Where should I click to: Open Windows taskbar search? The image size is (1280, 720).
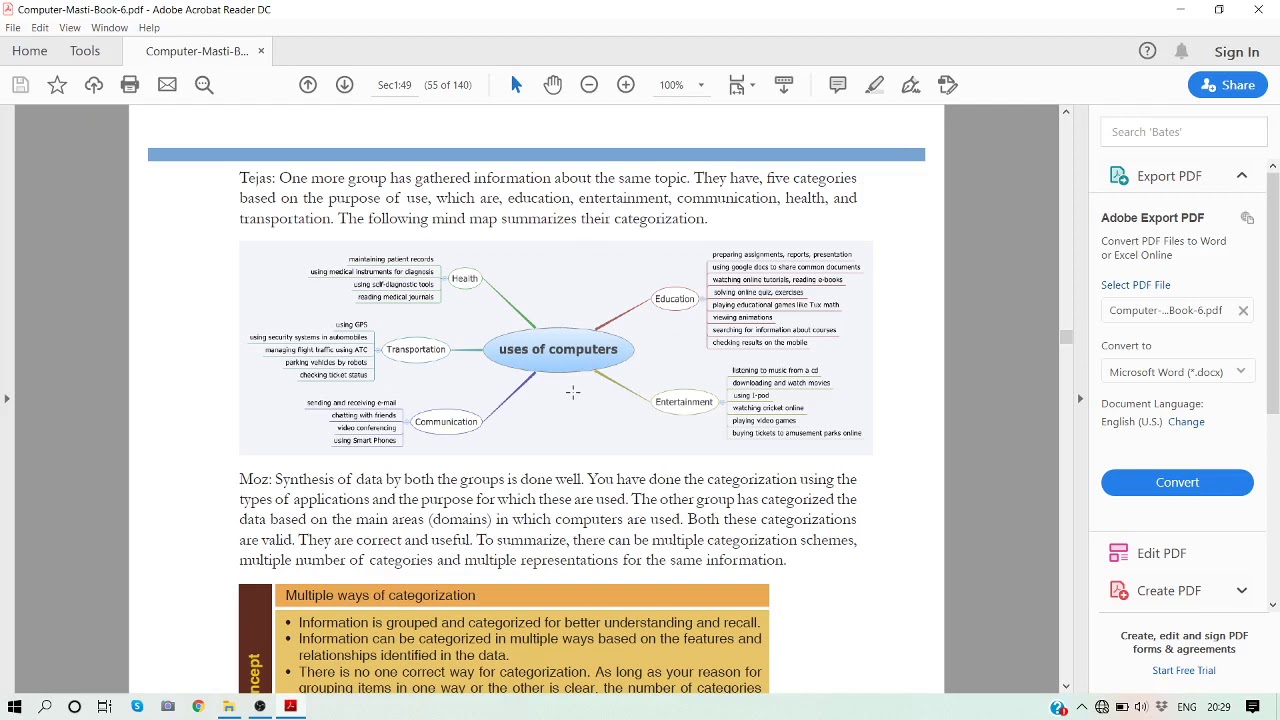point(45,707)
